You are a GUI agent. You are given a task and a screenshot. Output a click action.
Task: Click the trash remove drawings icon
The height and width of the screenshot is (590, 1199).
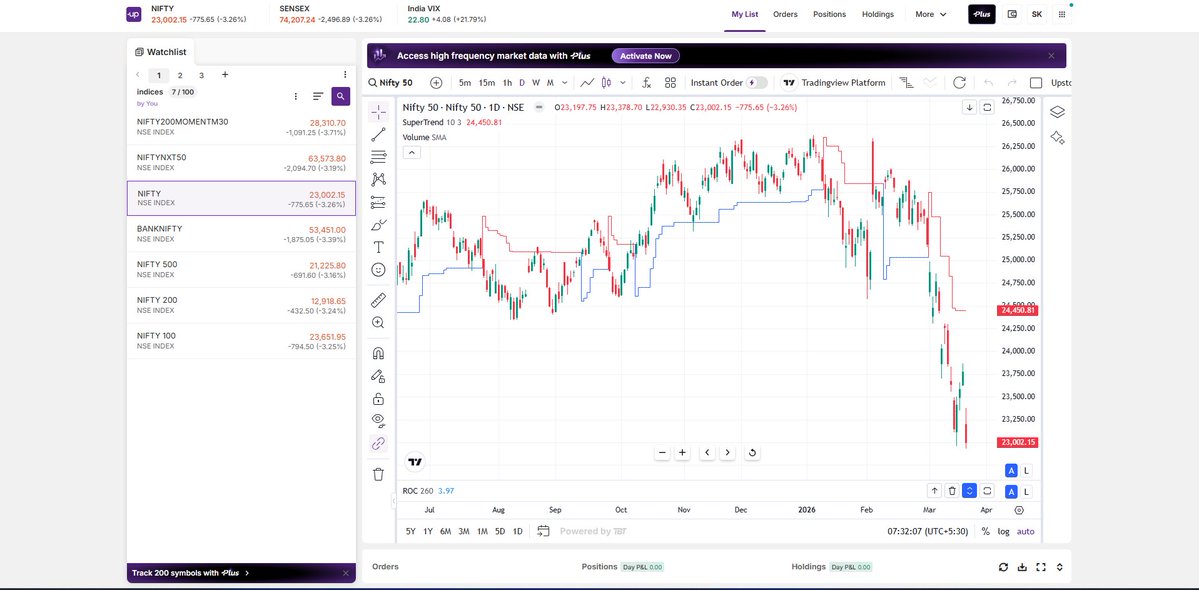[x=378, y=475]
